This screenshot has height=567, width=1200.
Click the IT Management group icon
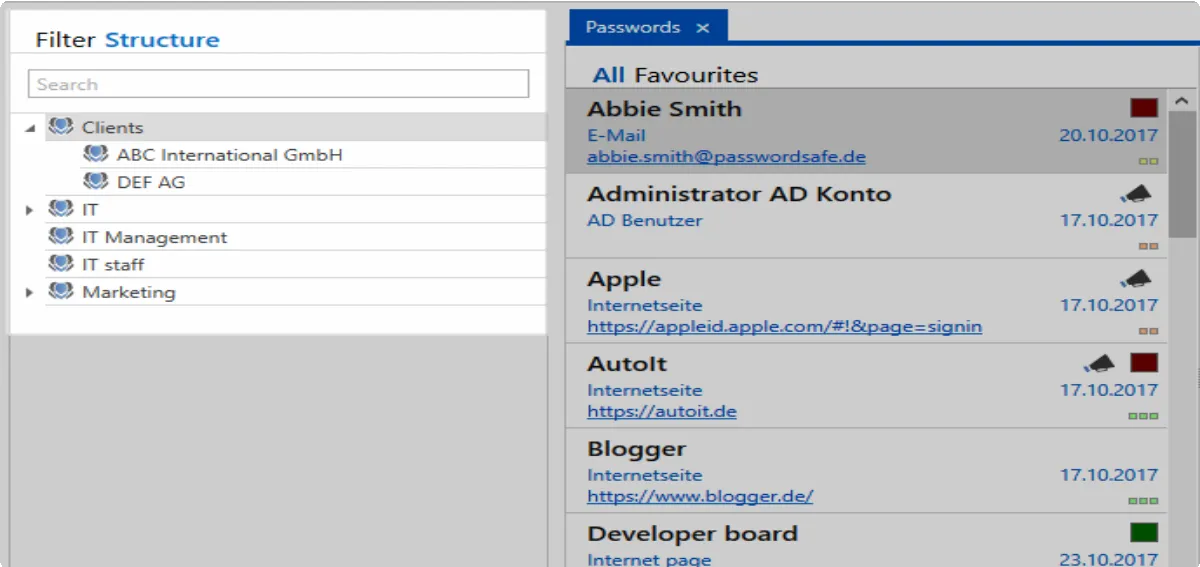(x=61, y=237)
